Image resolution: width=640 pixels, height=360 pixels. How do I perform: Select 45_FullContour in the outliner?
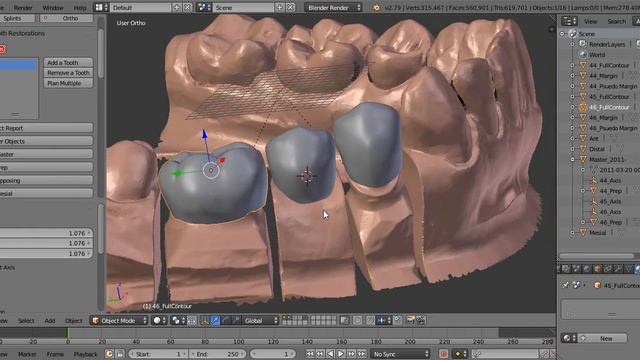coord(609,97)
